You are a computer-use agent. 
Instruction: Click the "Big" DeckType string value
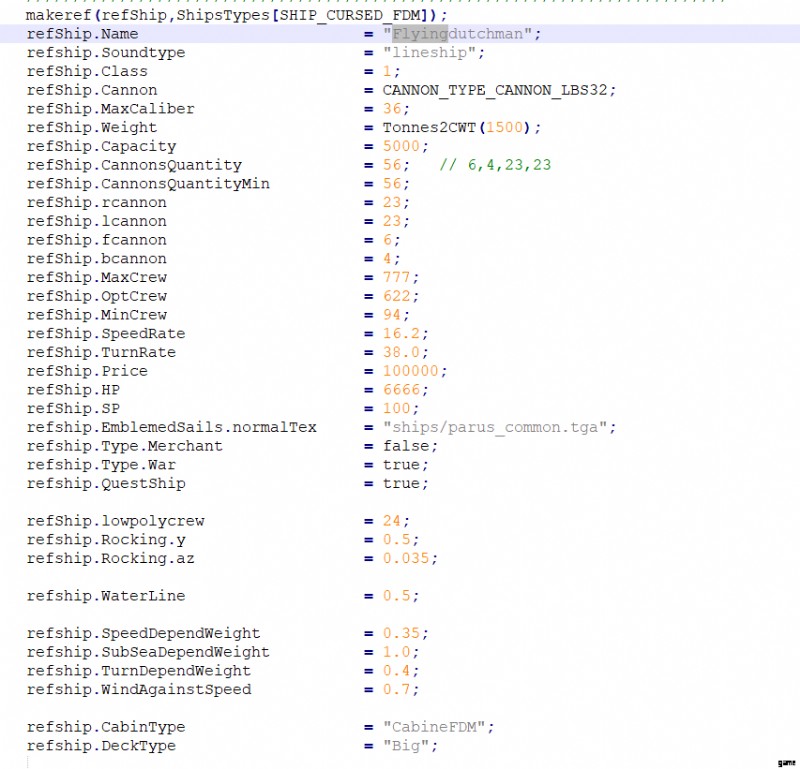point(406,746)
